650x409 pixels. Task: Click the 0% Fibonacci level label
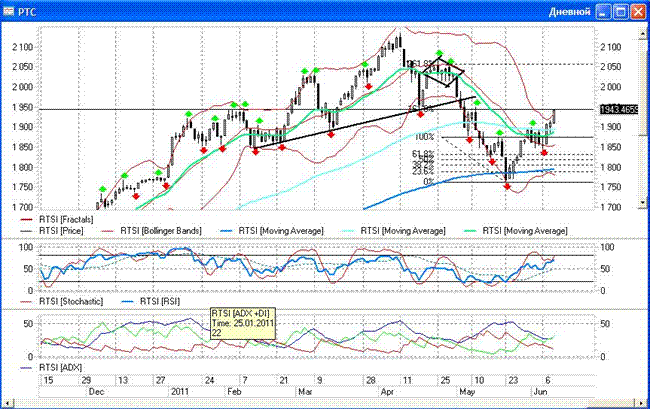tap(428, 182)
